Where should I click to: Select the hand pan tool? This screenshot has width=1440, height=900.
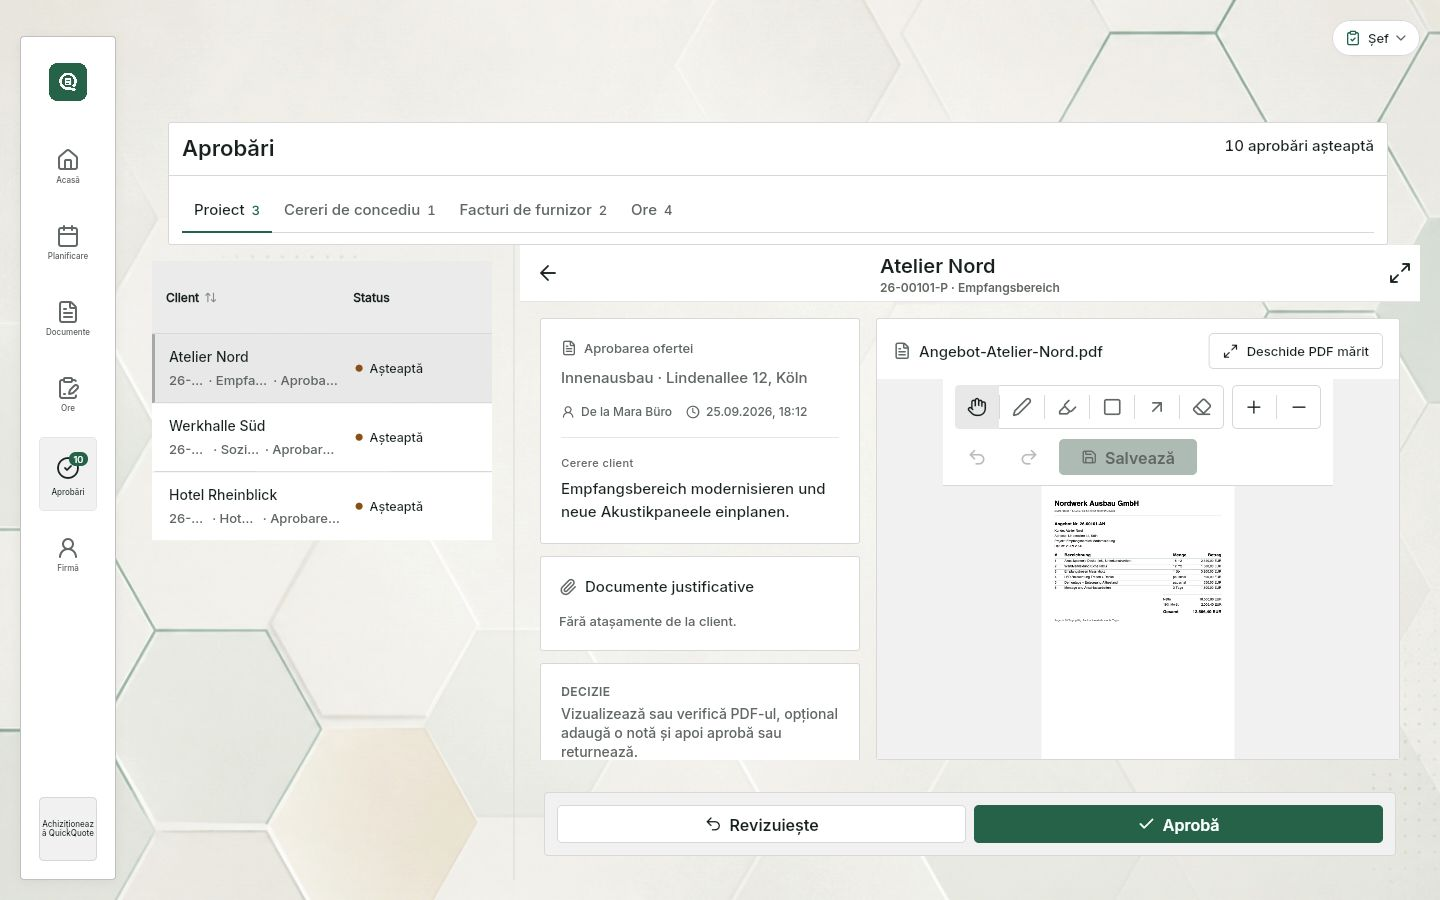click(977, 407)
